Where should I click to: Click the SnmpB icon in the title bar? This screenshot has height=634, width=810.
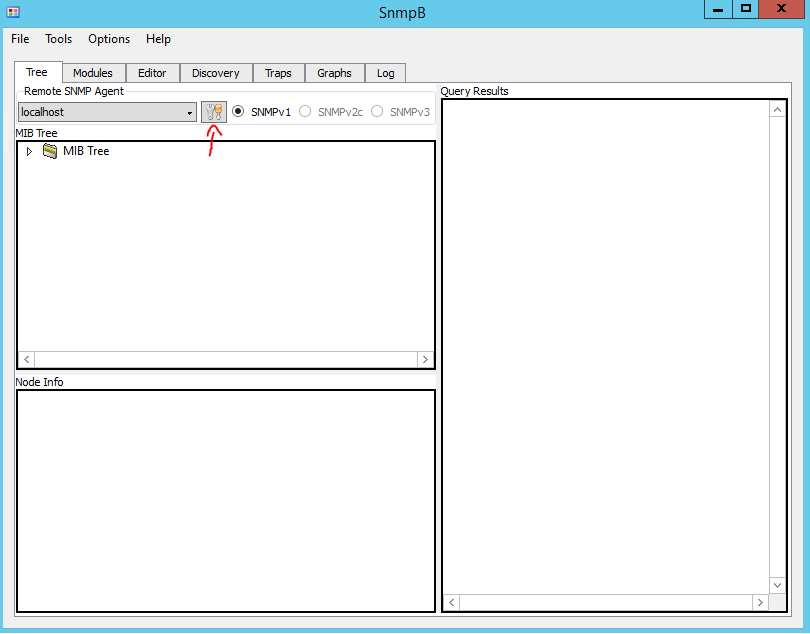pos(13,12)
